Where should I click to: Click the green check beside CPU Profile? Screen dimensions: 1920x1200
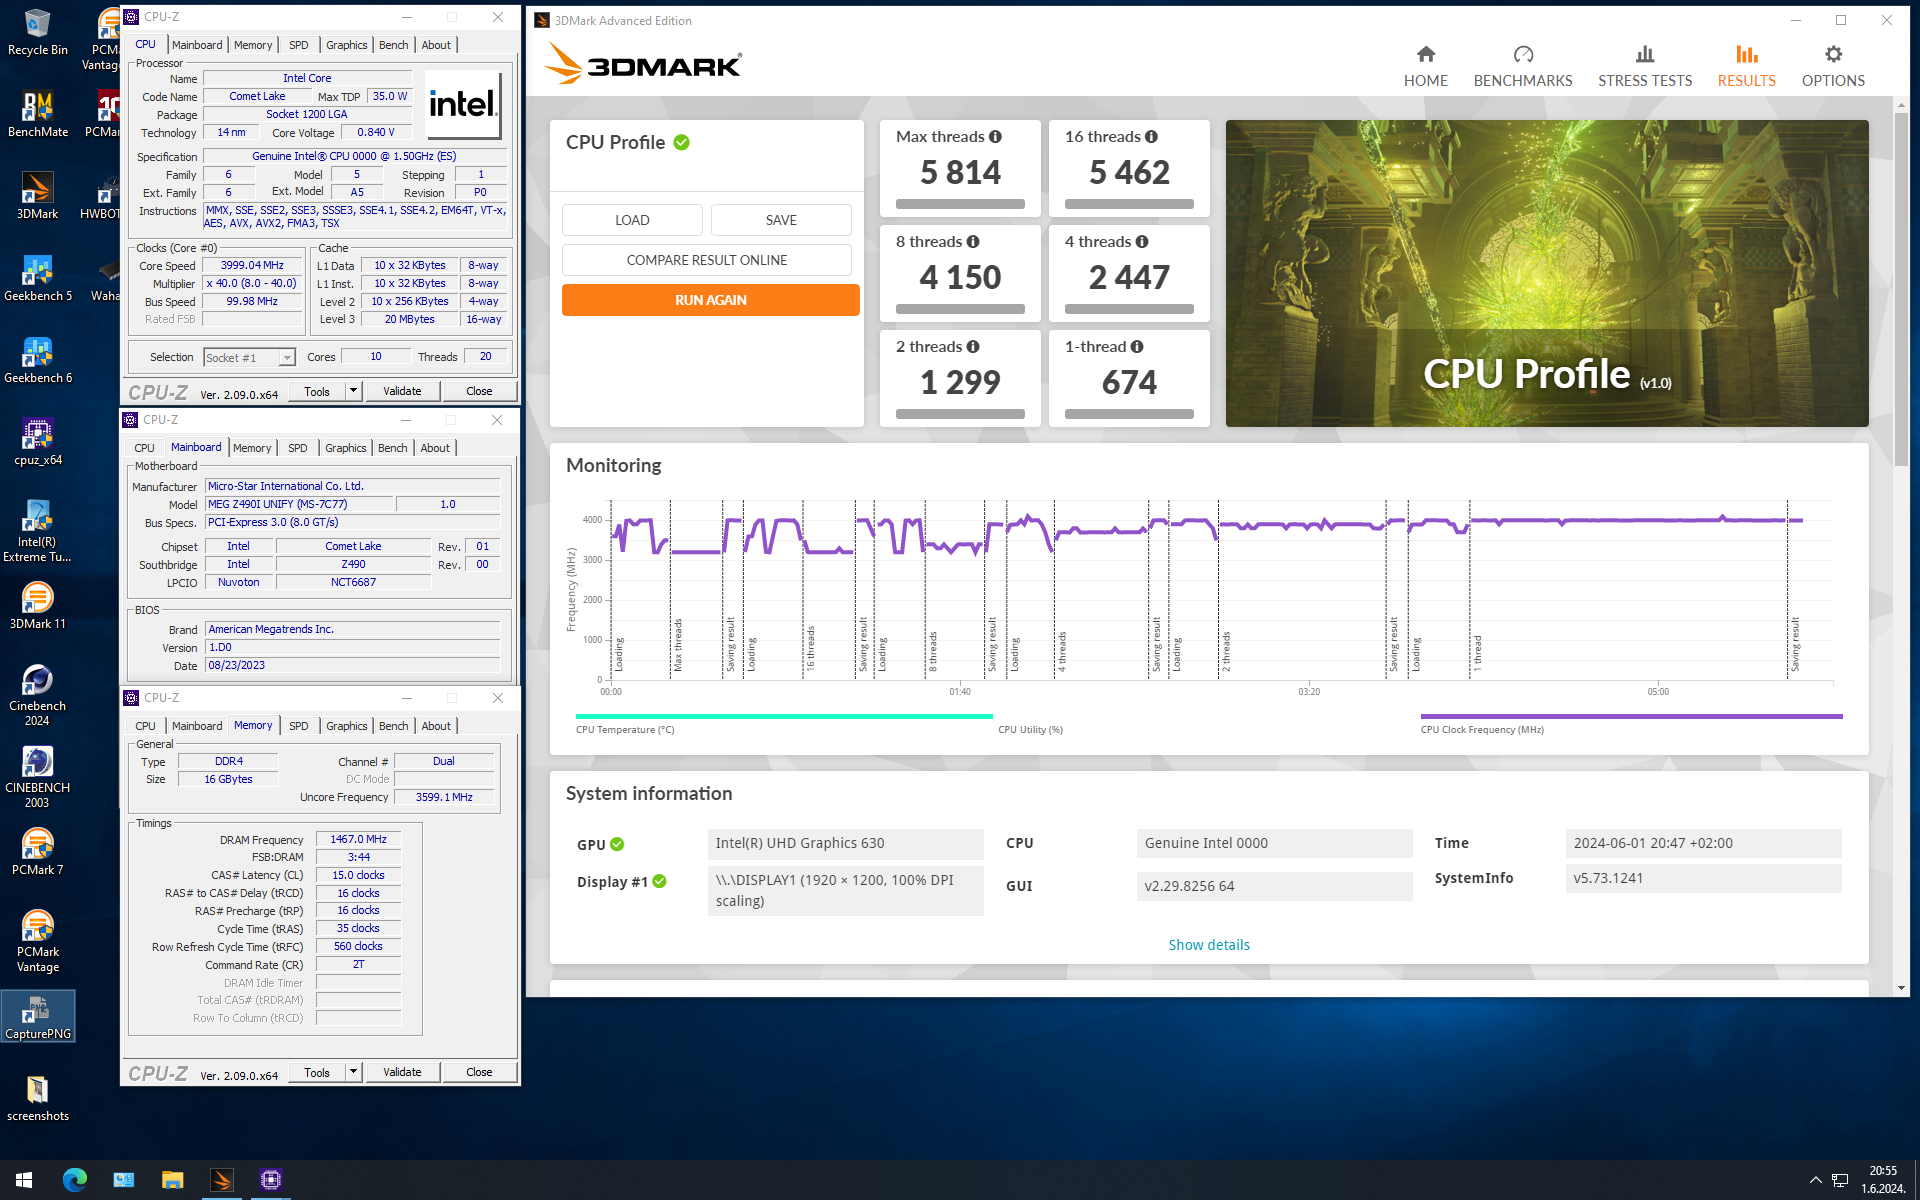click(681, 142)
